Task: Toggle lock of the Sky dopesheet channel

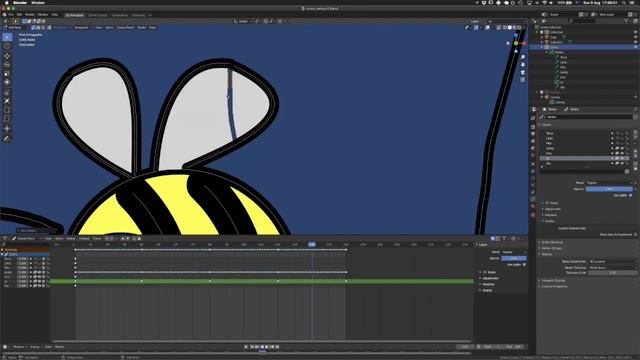Action: pos(44,286)
